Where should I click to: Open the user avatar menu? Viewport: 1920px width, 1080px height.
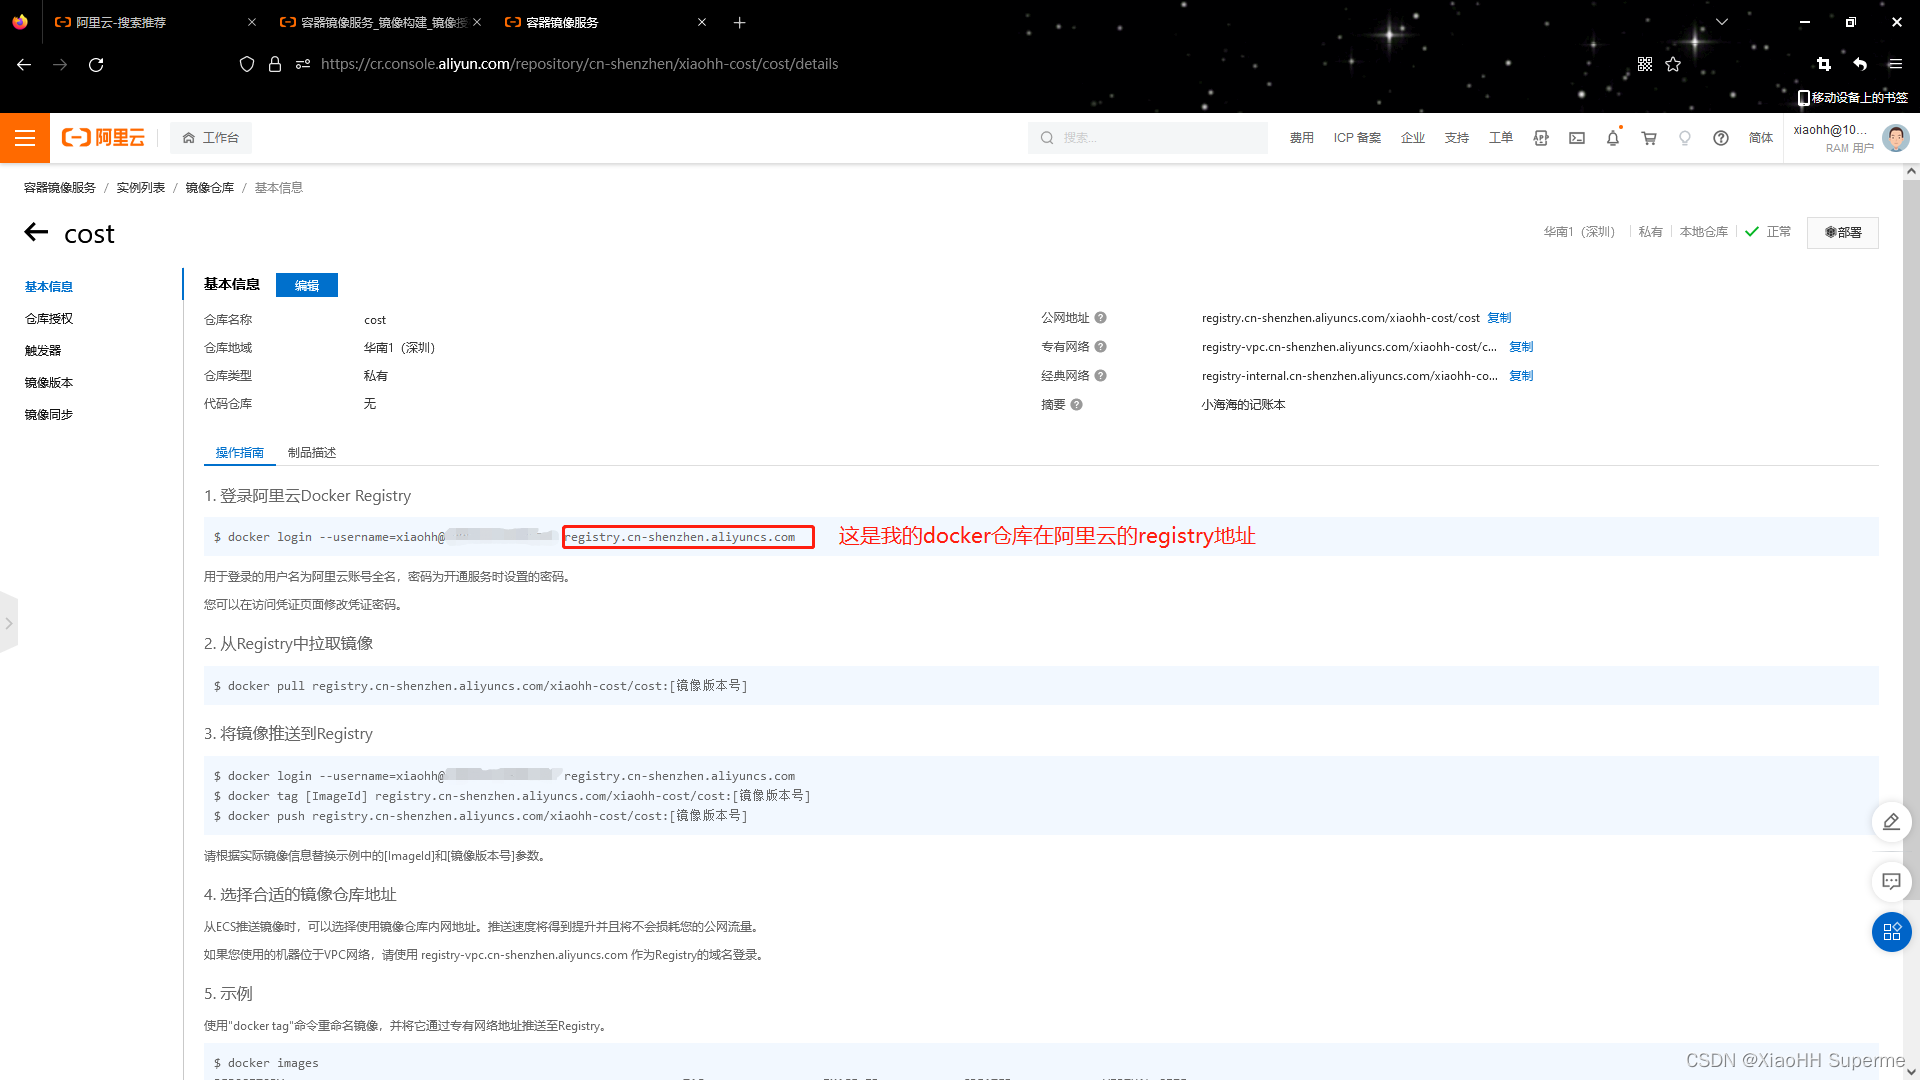point(1895,138)
